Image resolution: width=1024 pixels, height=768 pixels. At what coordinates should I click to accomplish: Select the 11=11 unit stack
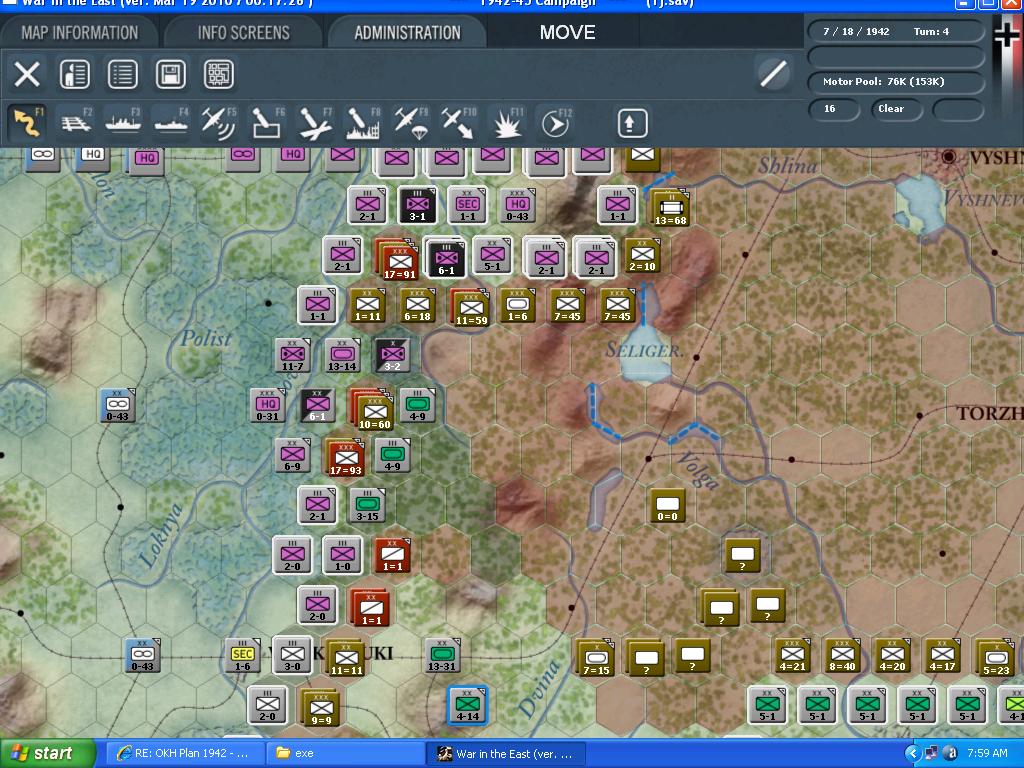tap(345, 657)
